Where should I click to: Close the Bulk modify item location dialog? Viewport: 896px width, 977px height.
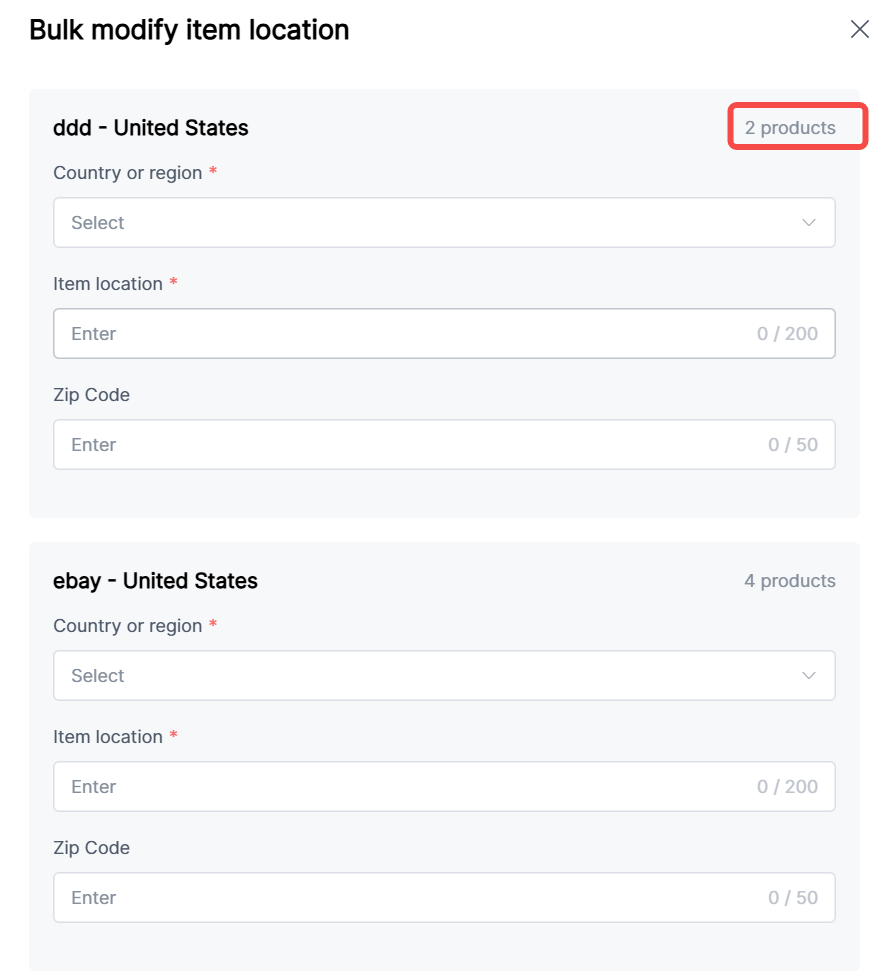pyautogui.click(x=859, y=30)
